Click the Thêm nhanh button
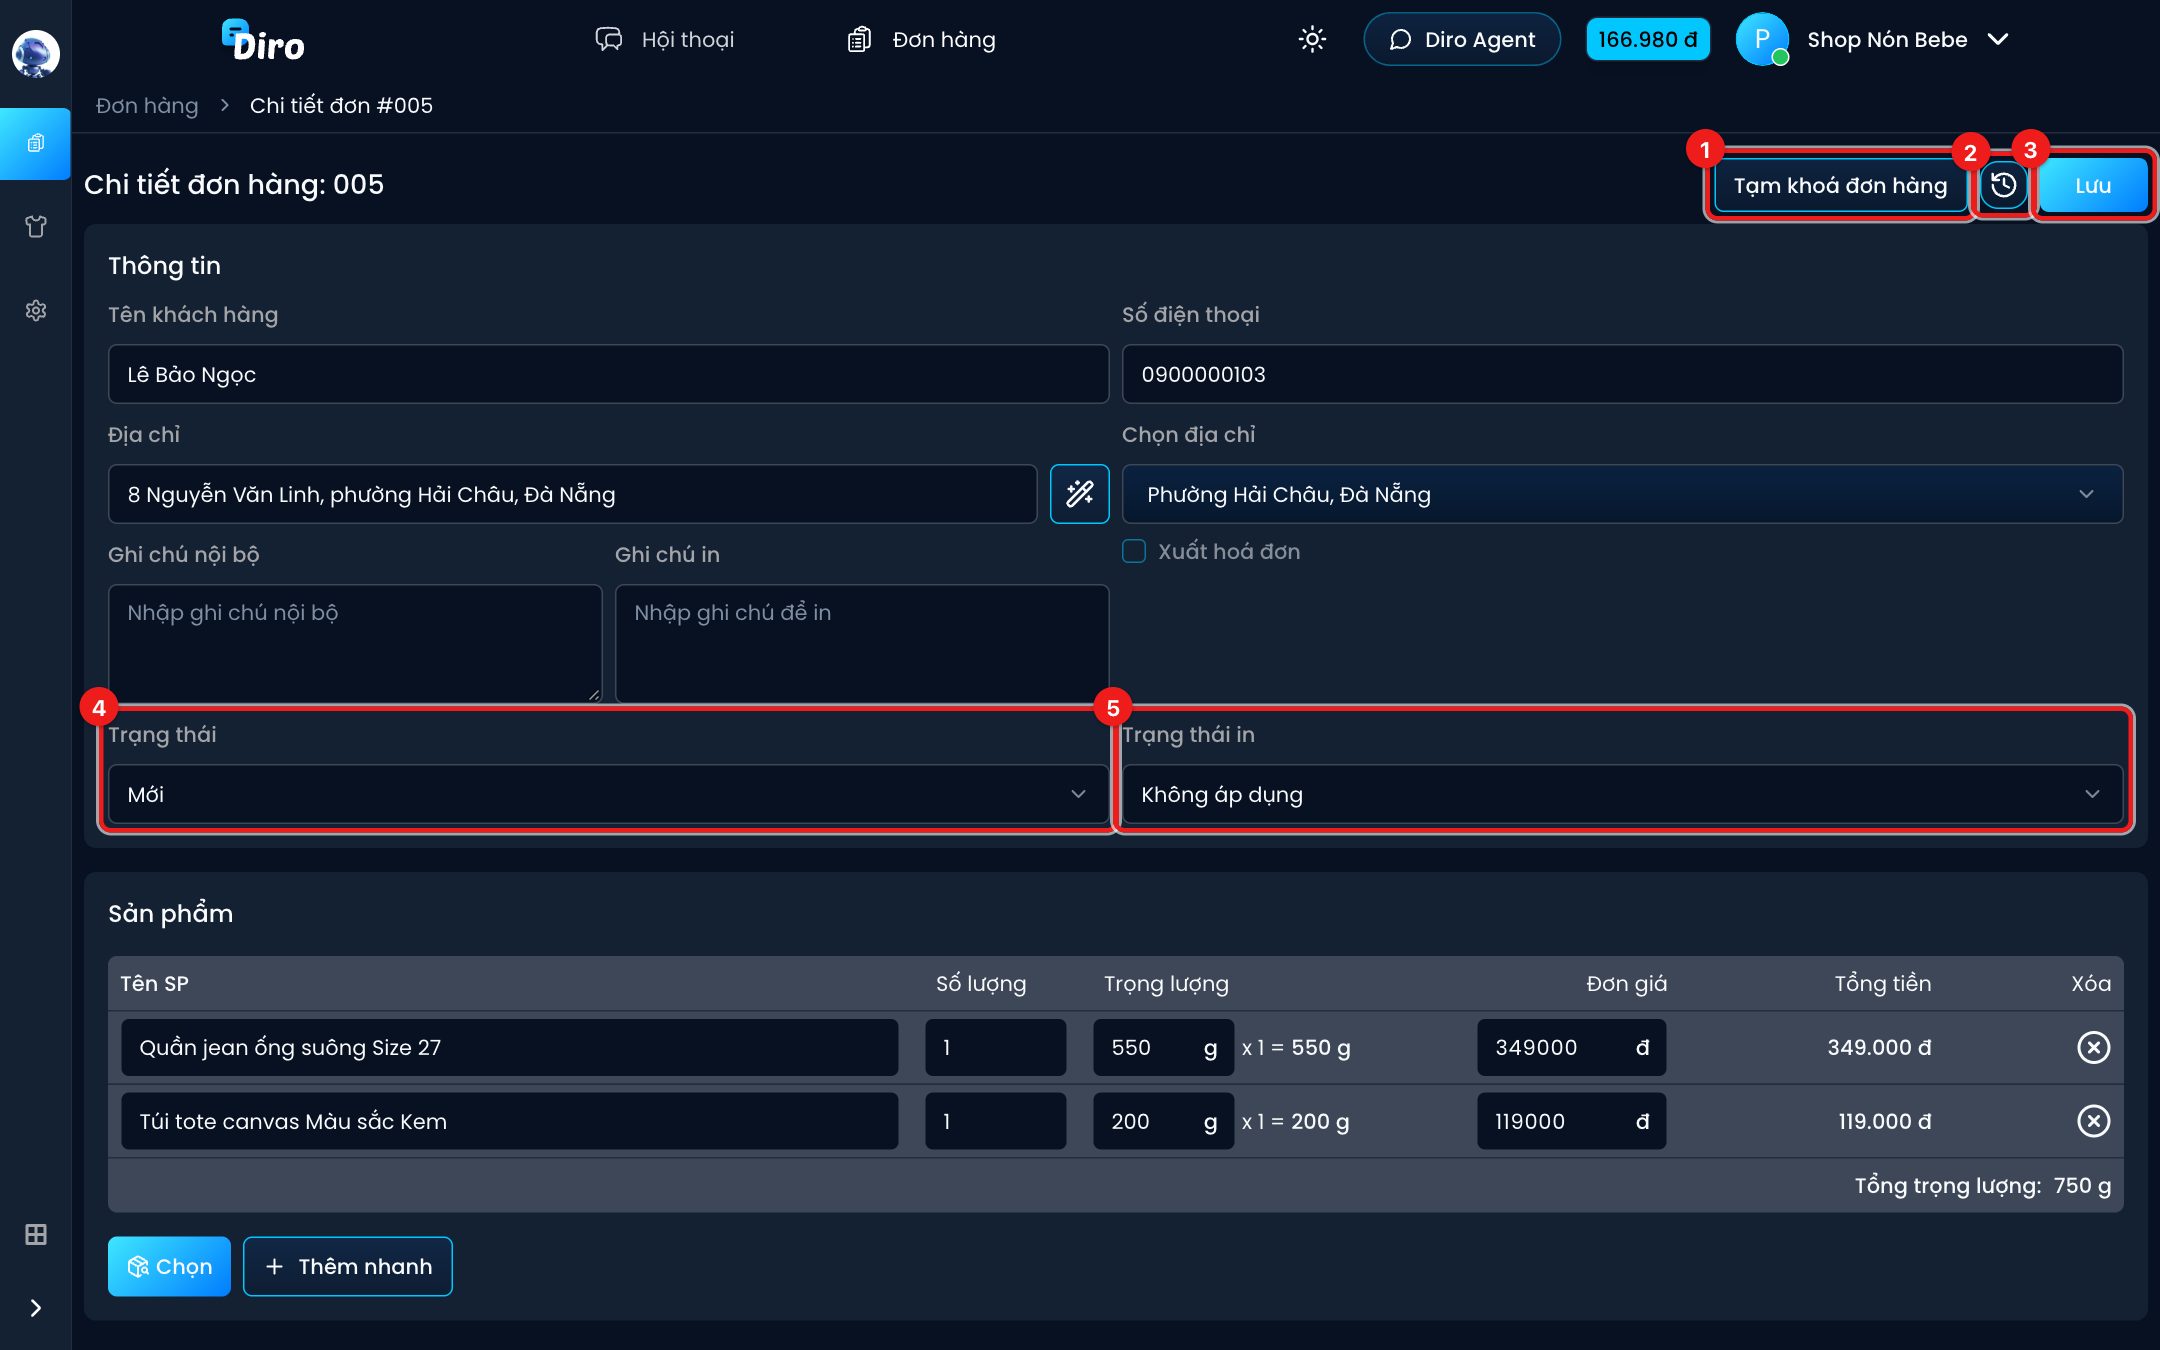 pyautogui.click(x=347, y=1266)
